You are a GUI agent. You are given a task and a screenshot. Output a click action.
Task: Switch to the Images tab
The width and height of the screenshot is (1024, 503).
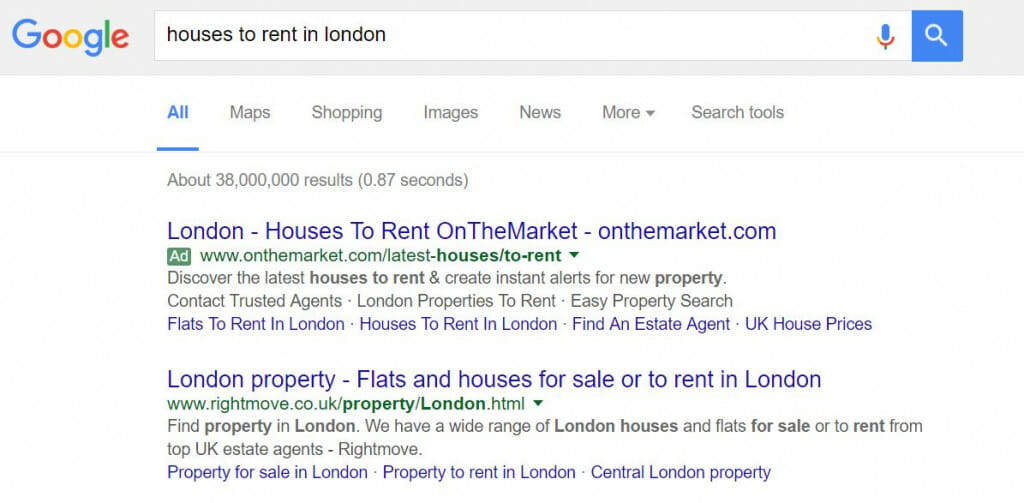click(x=451, y=112)
